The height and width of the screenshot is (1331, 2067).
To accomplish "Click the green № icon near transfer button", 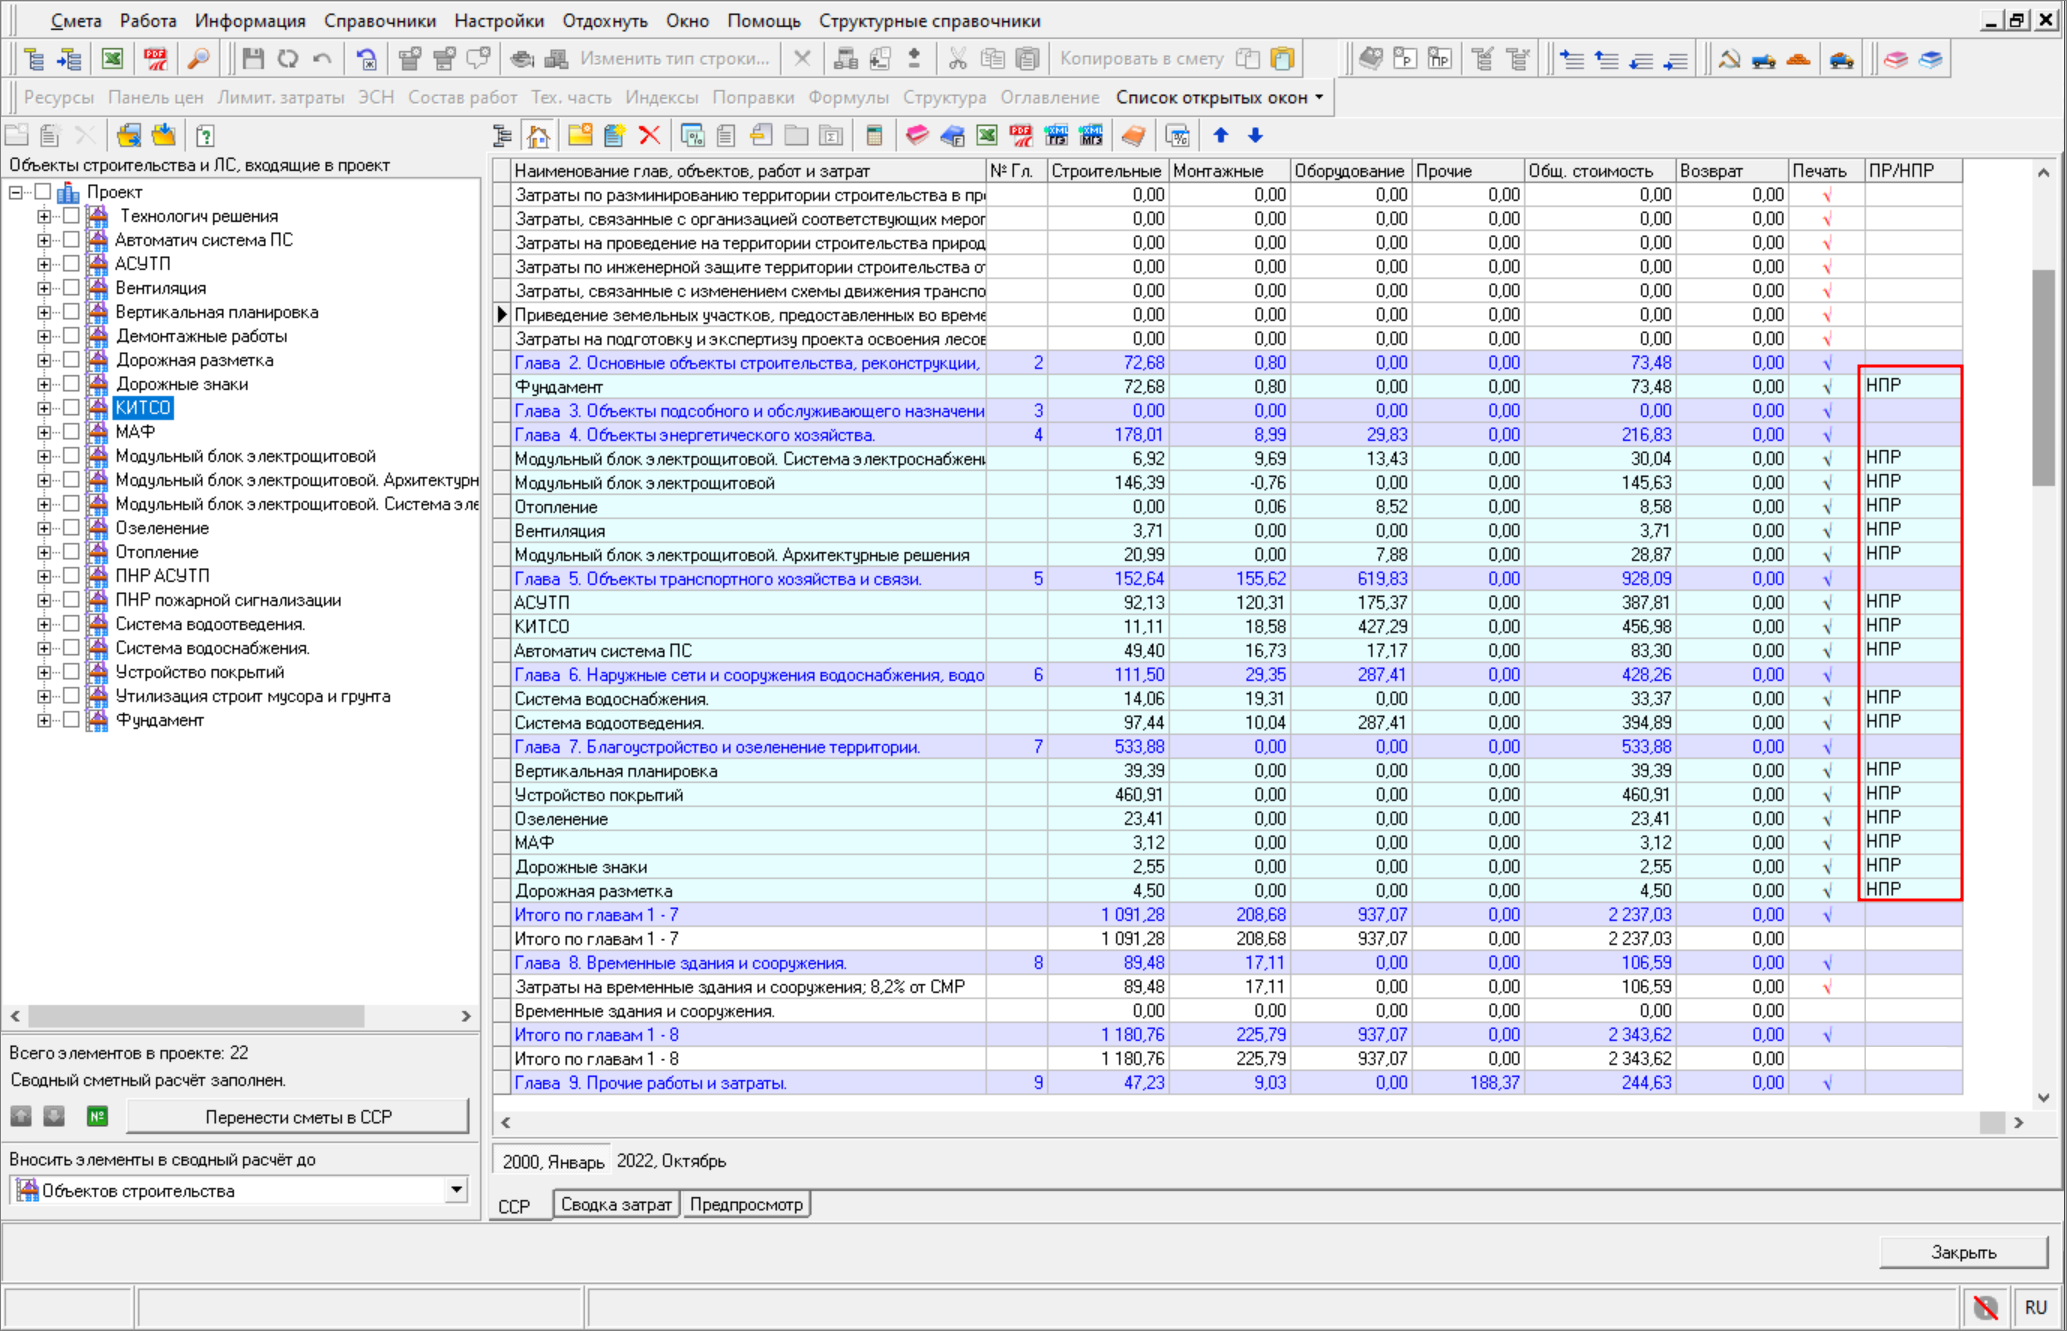I will [x=97, y=1116].
